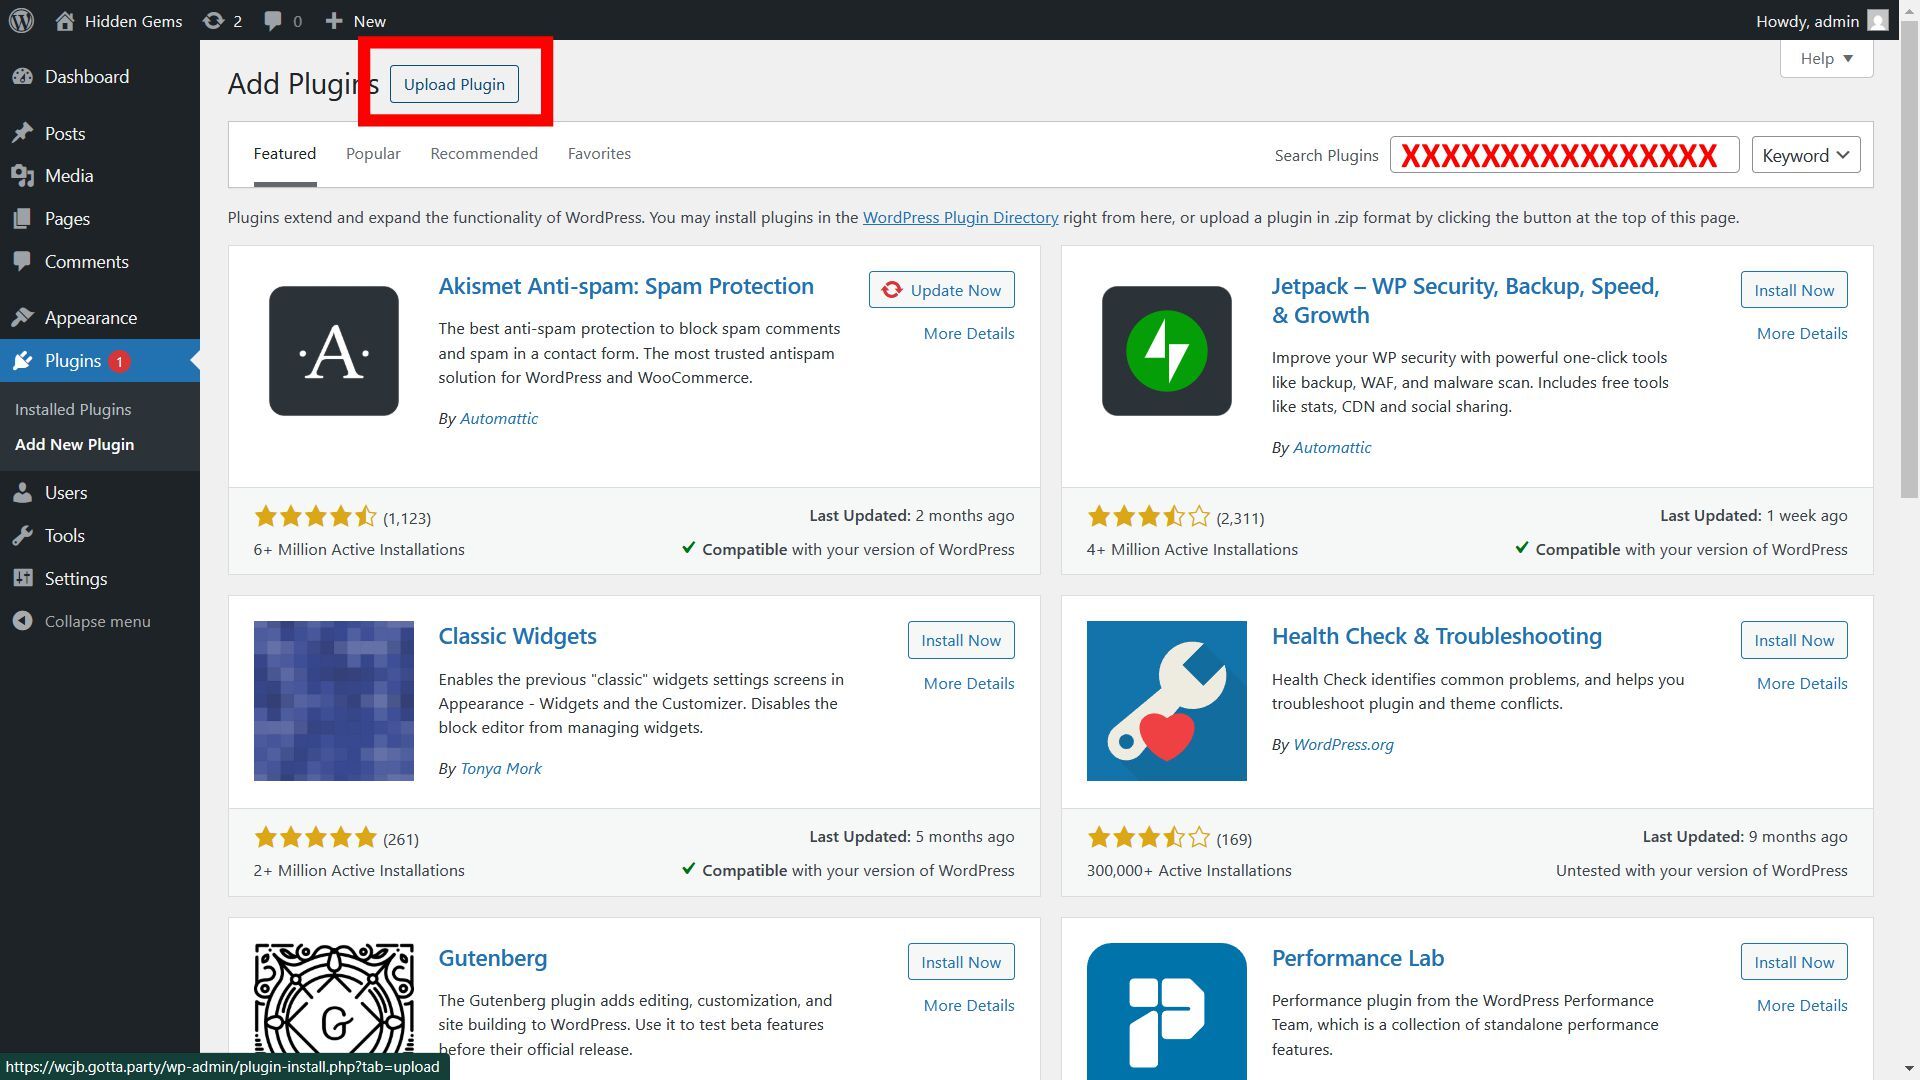Select the Add New Plugin submenu
1920x1080 pixels.
point(74,445)
